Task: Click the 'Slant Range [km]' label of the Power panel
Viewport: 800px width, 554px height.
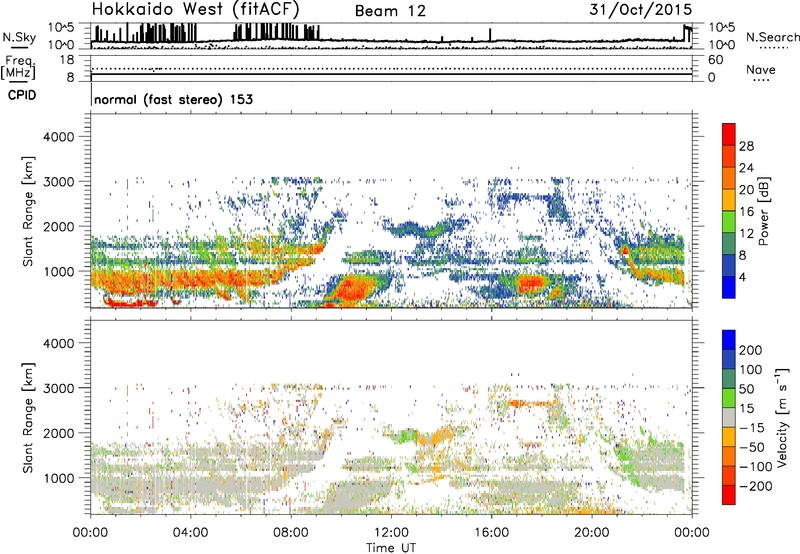Action: pos(28,211)
